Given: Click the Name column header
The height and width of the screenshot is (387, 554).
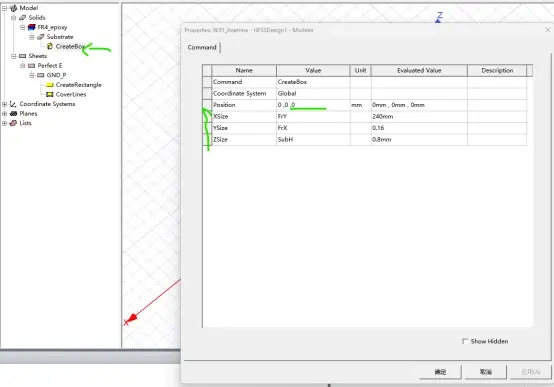Looking at the screenshot, I should (x=244, y=70).
